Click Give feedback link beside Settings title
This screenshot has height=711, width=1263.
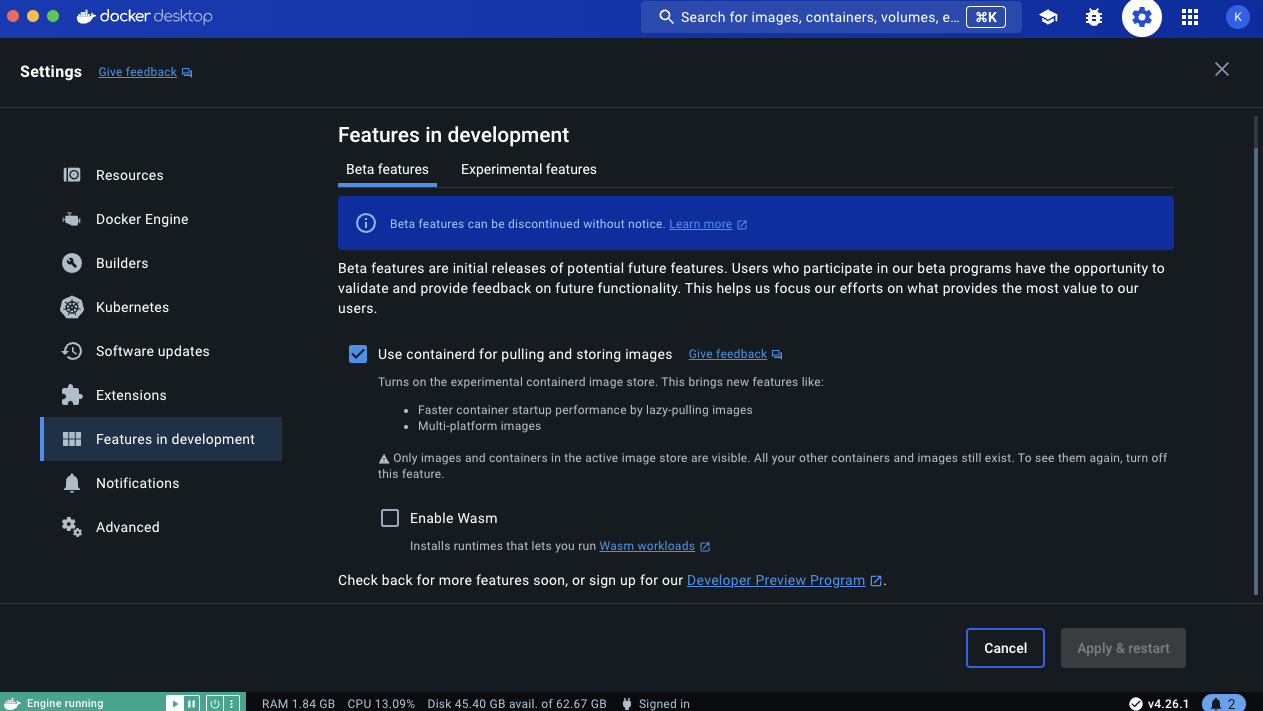(x=137, y=72)
